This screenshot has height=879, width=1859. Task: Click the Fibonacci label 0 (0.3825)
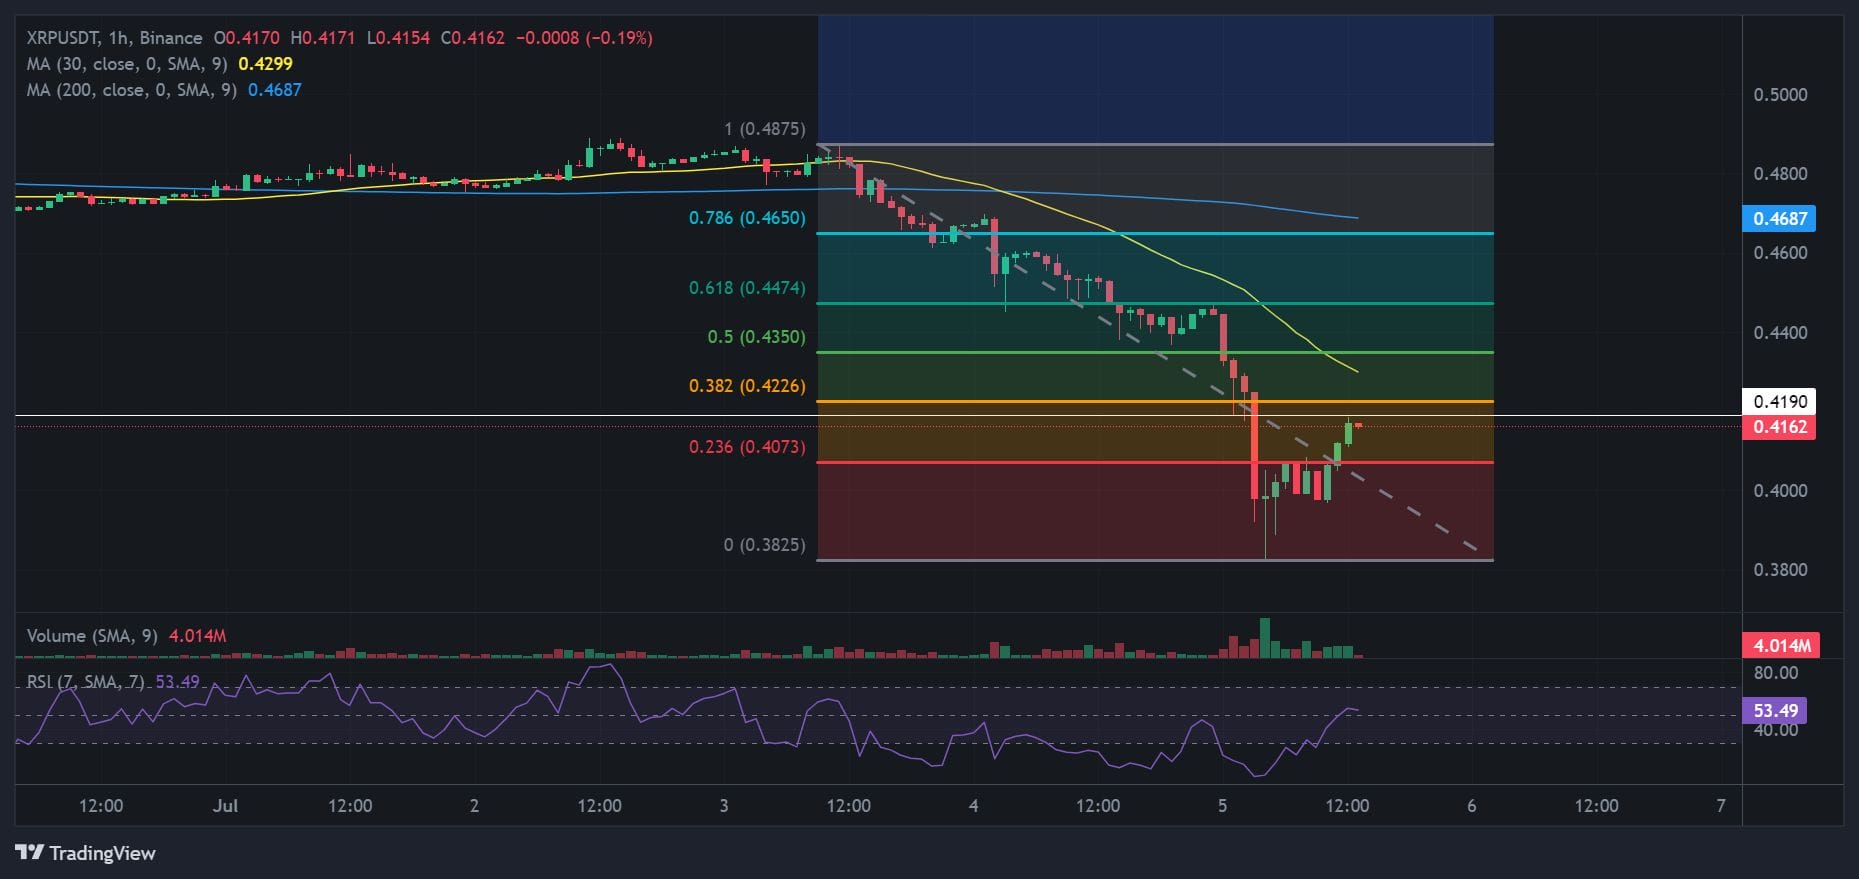coord(764,545)
